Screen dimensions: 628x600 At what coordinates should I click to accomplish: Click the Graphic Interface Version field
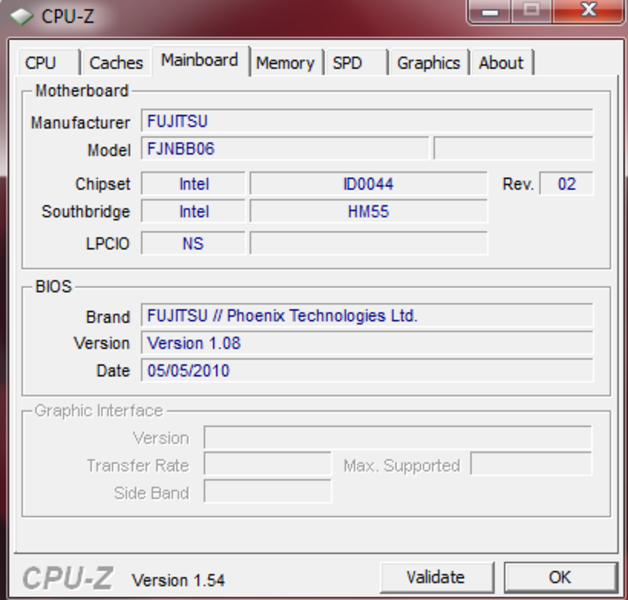(x=398, y=437)
